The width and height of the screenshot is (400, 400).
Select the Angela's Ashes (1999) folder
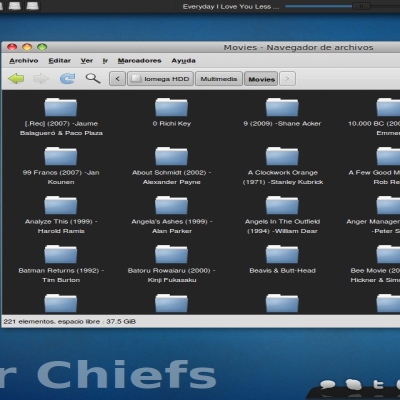(171, 205)
